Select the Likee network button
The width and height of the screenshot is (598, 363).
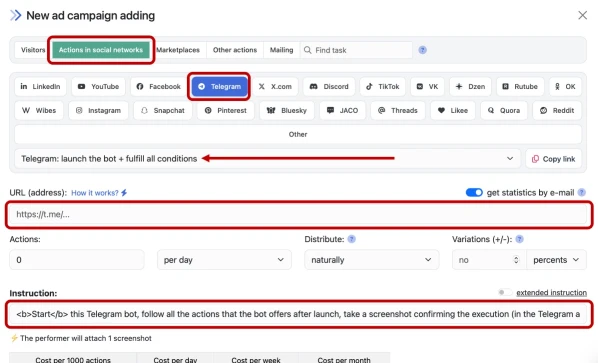click(x=453, y=111)
